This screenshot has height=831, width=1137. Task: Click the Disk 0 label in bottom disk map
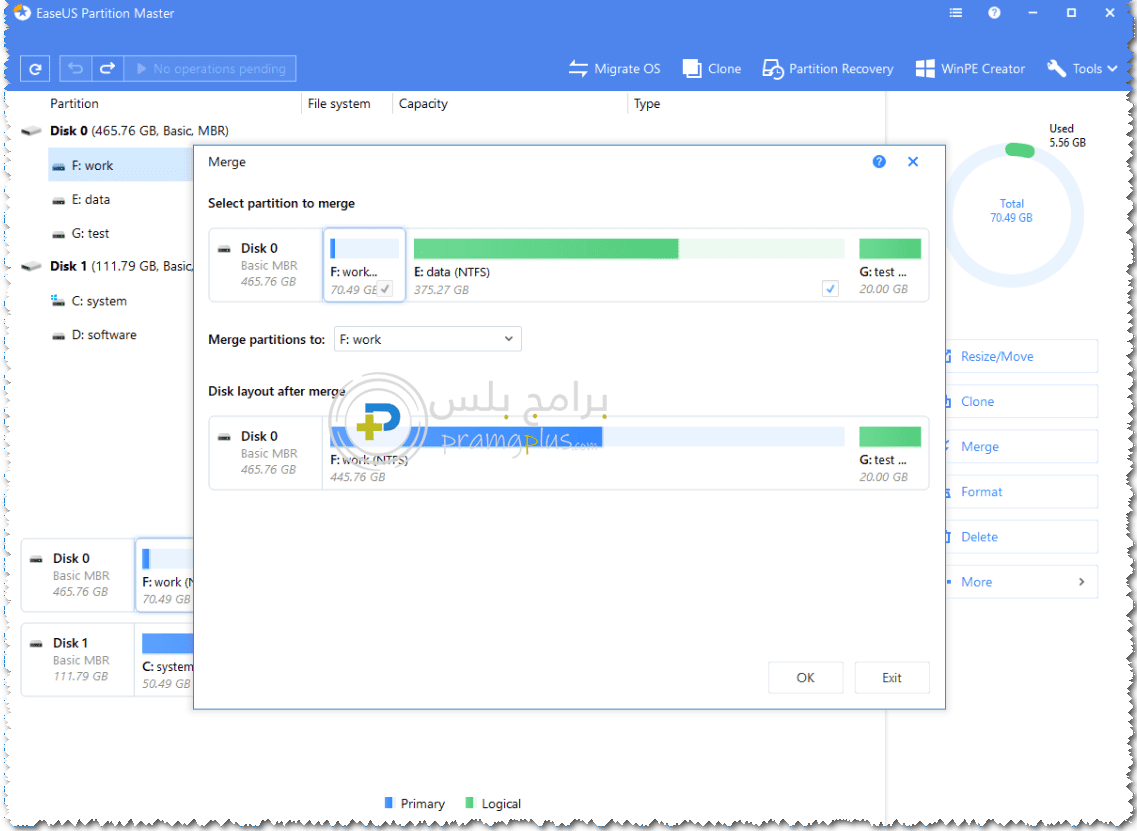(71, 558)
